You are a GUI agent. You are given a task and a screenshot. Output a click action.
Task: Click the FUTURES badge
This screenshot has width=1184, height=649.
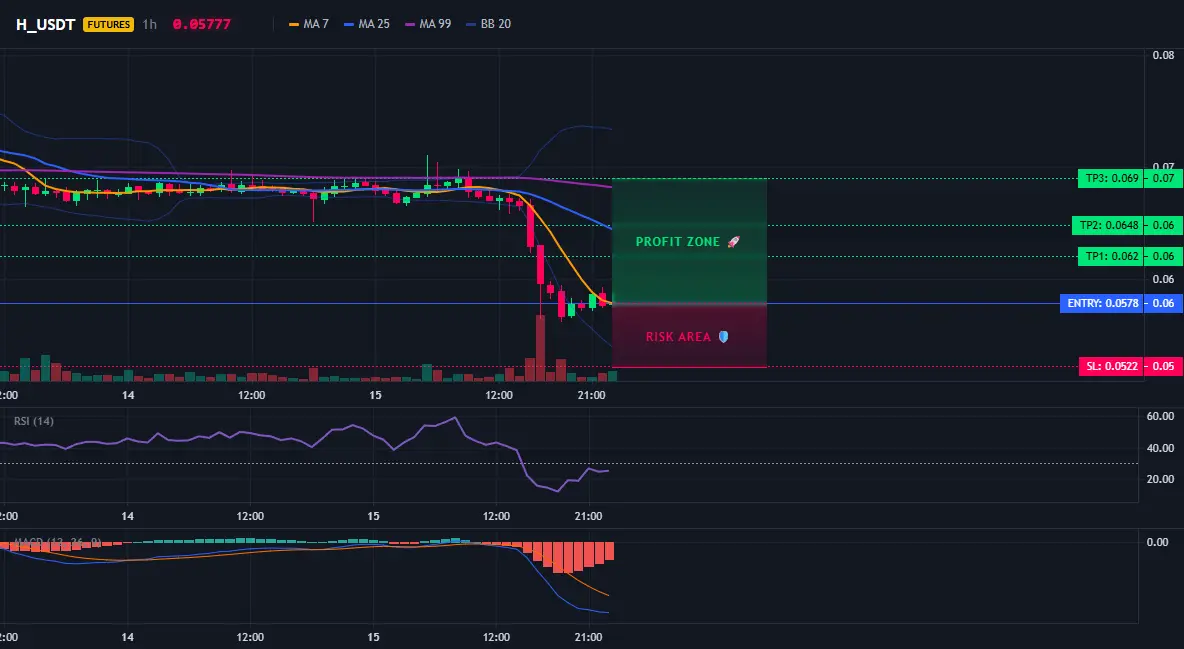coord(109,24)
